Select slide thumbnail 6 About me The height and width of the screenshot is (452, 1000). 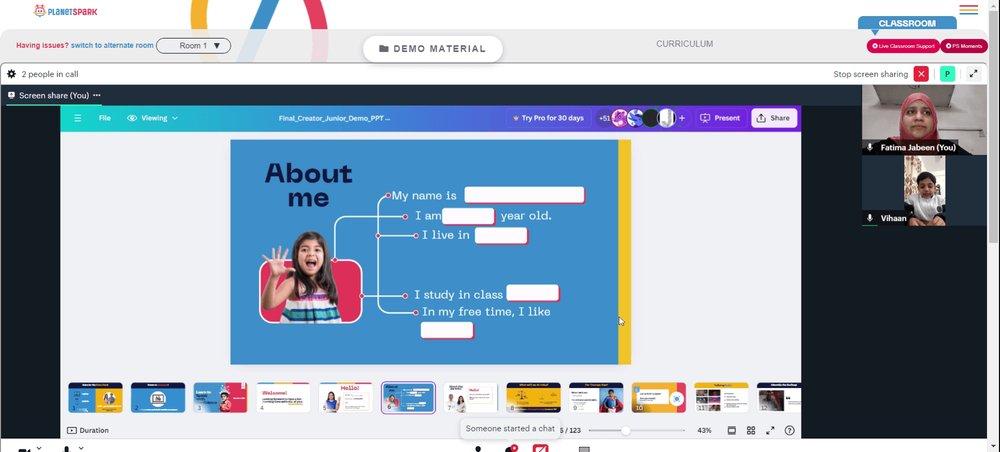408,398
